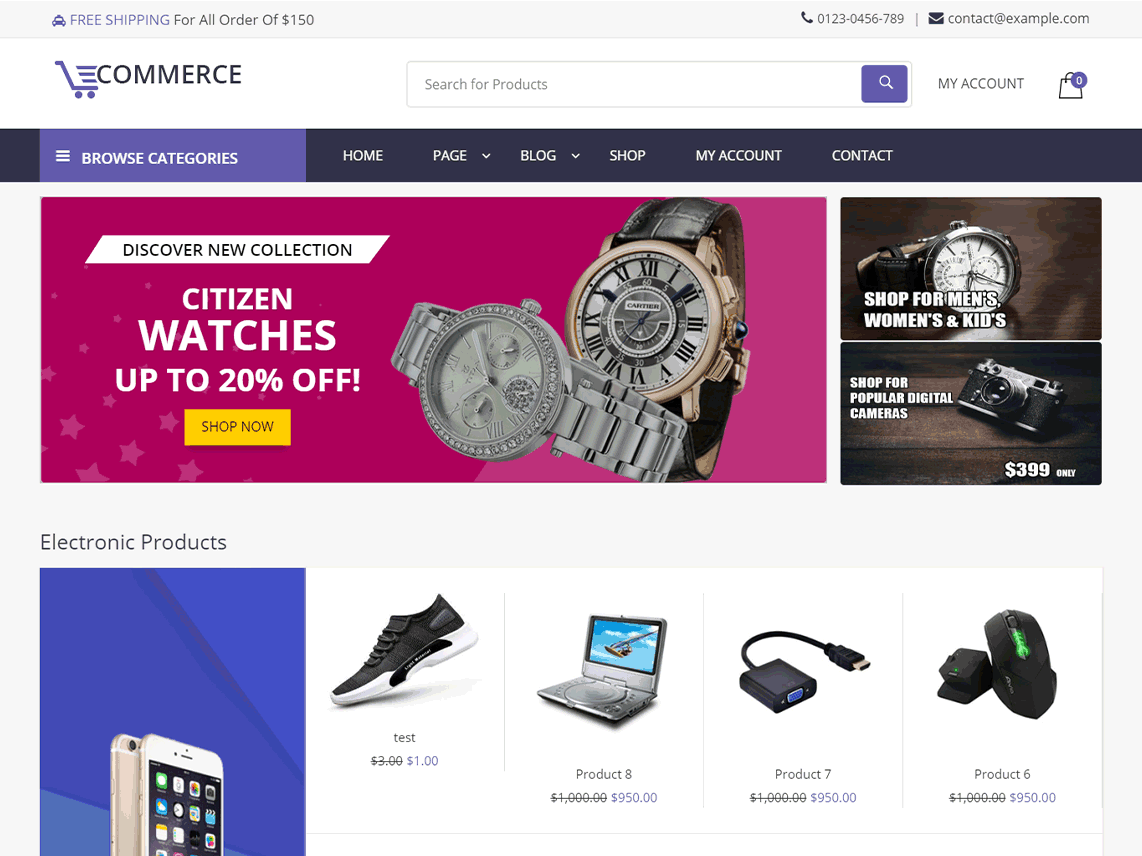Open the popular digital cameras banner
1142x856 pixels.
pyautogui.click(x=971, y=414)
